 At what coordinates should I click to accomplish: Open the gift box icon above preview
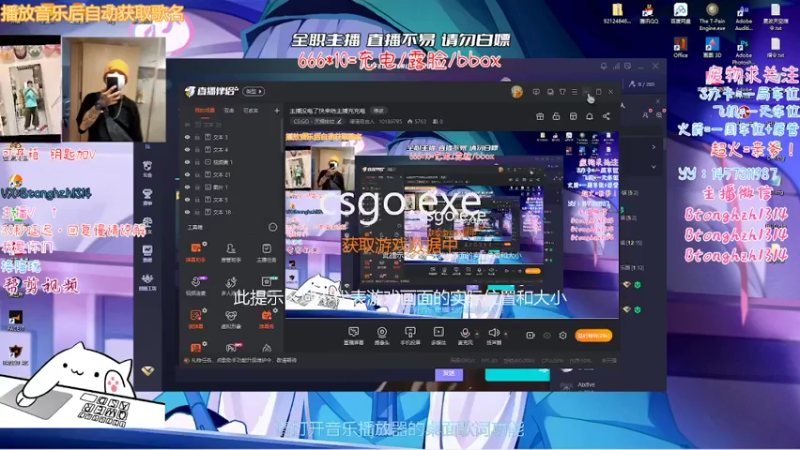tap(540, 117)
